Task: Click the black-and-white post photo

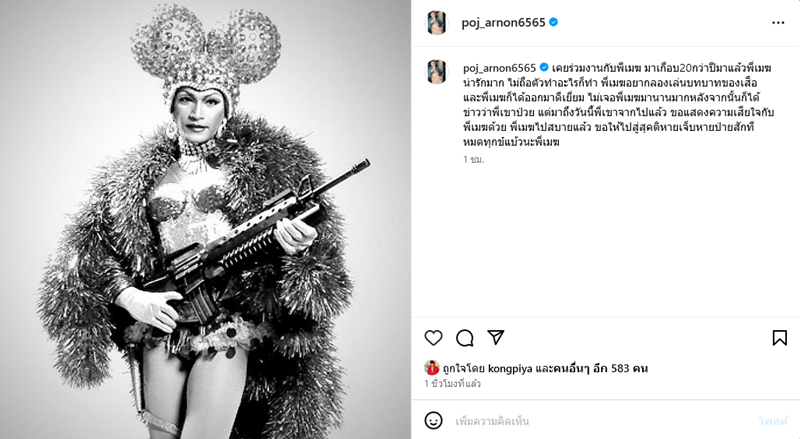Action: (205, 220)
